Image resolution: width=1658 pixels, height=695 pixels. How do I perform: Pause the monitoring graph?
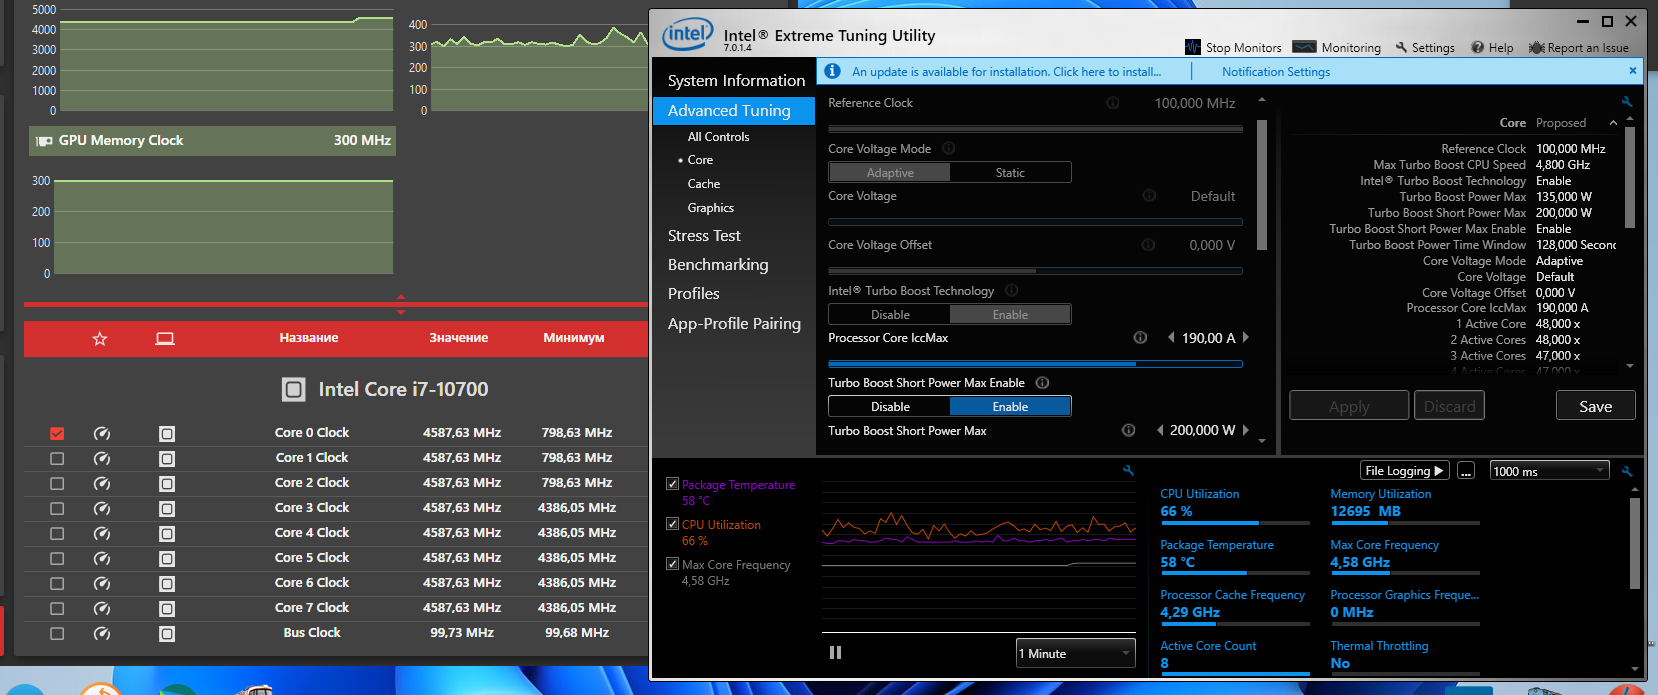(835, 653)
